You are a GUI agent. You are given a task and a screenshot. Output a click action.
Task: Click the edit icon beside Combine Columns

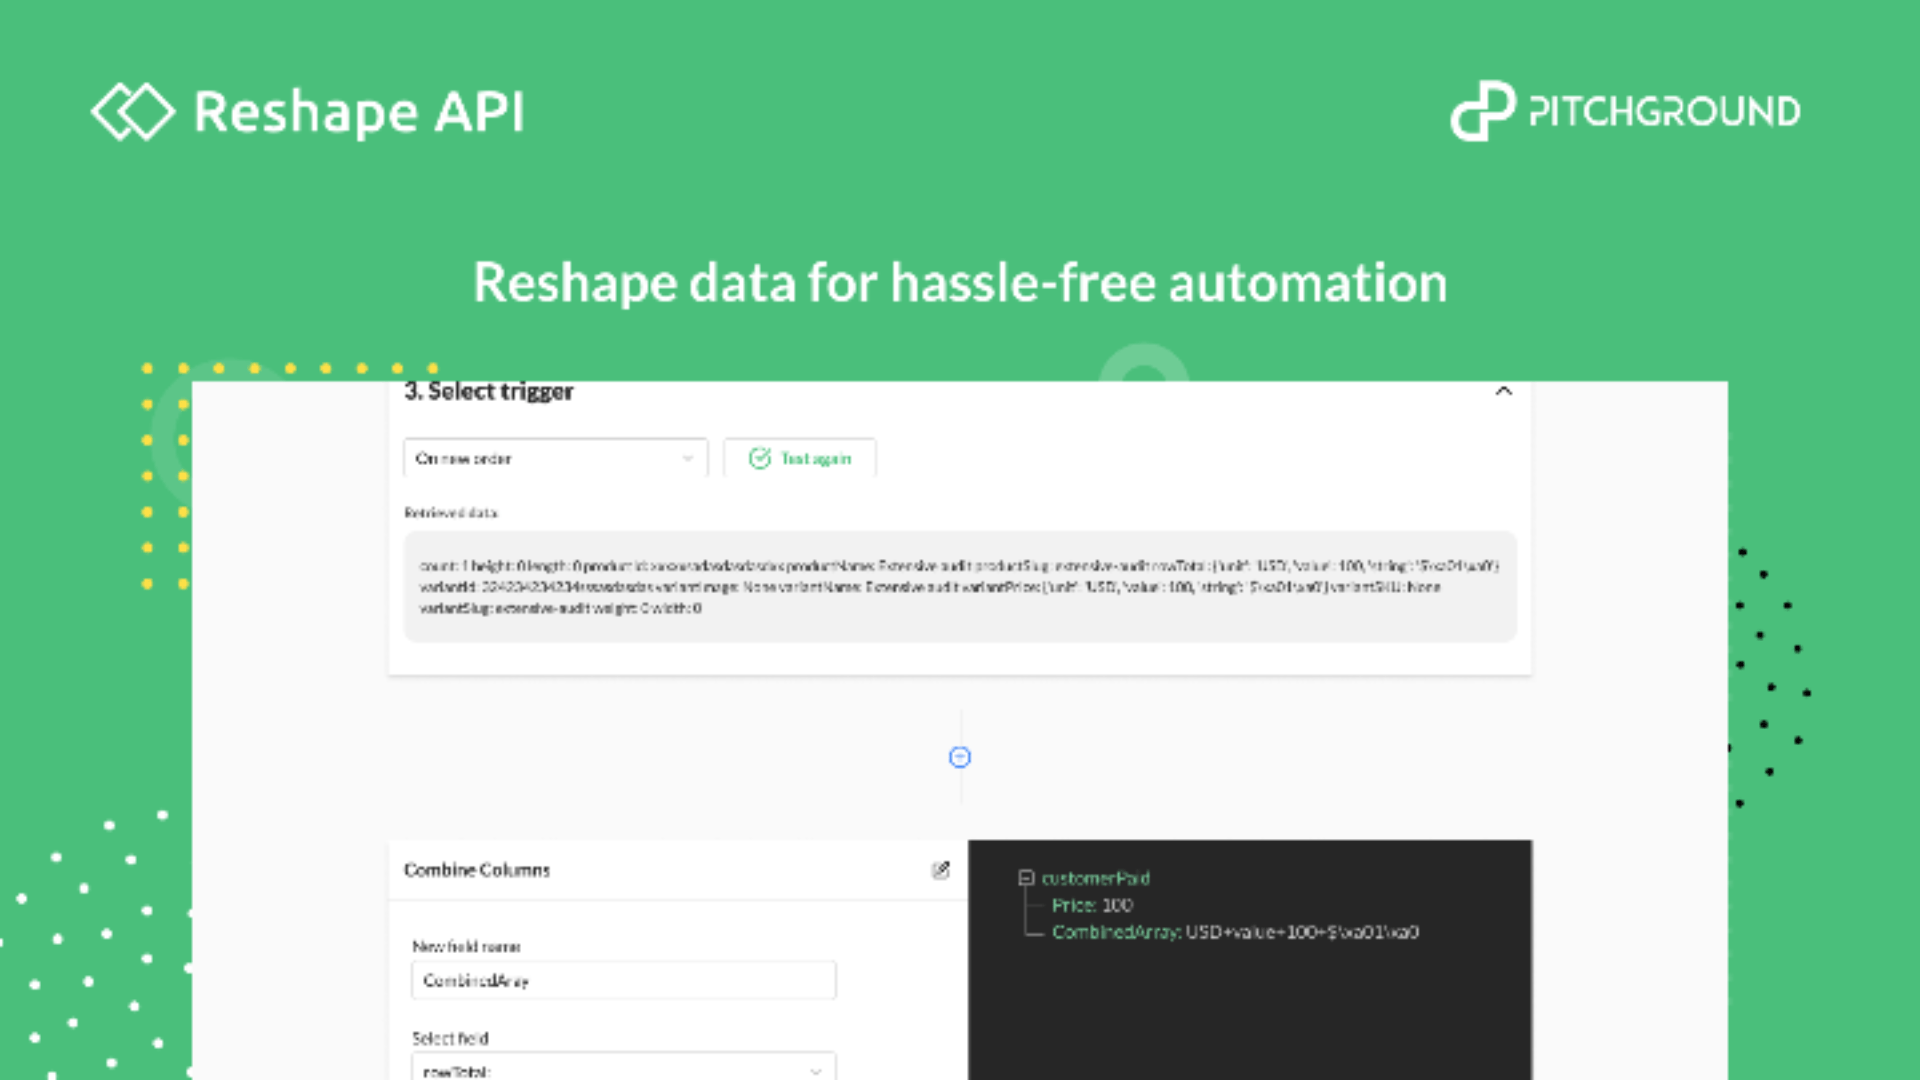click(x=940, y=870)
